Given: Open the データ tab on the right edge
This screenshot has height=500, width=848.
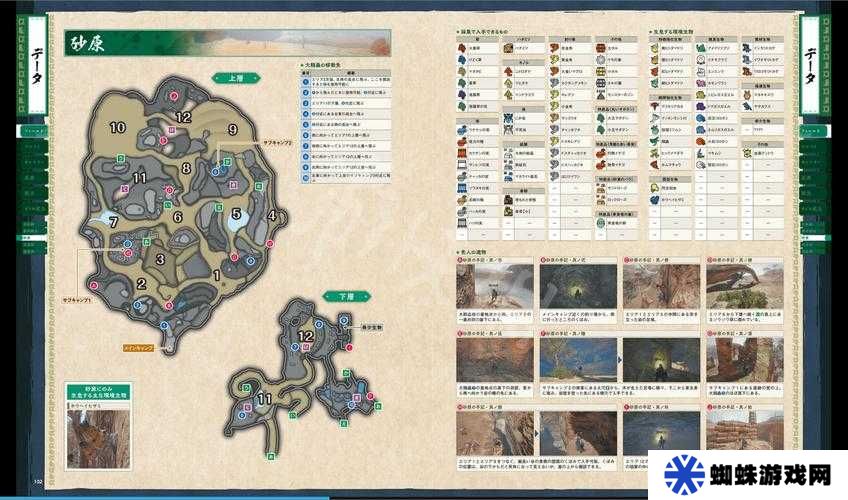Looking at the screenshot, I should point(810,66).
